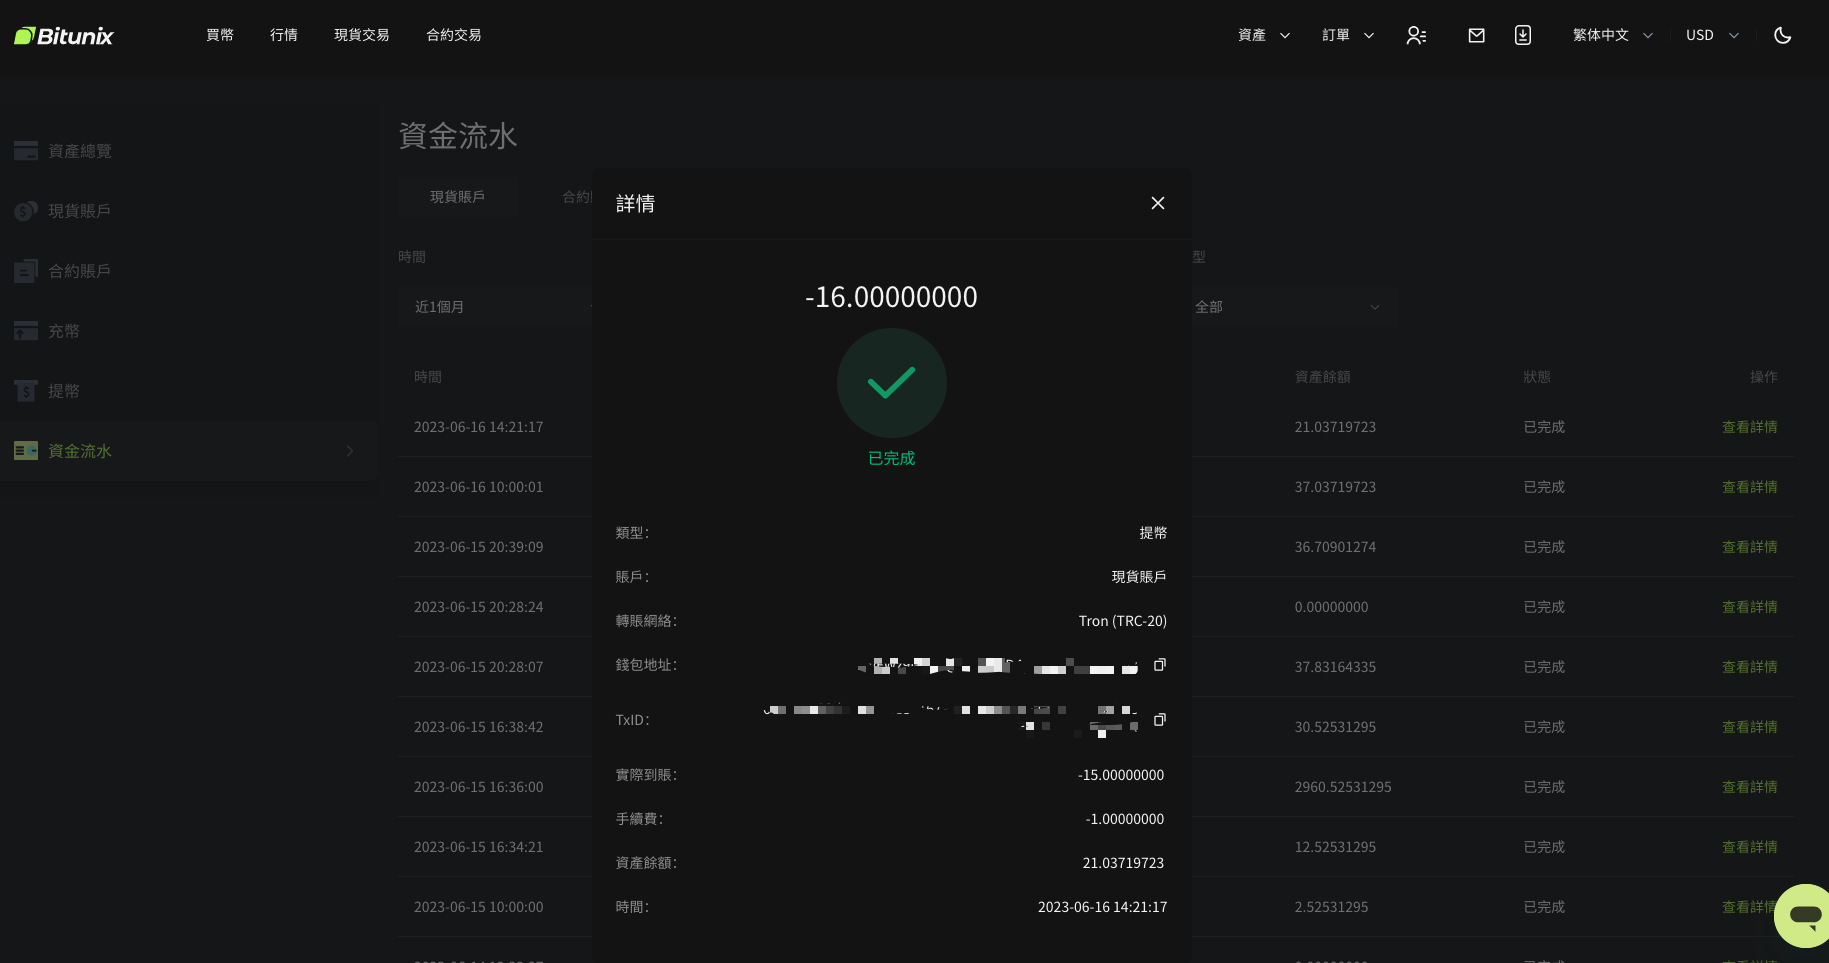View details for balance 36.70901274 row
This screenshot has width=1829, height=963.
(x=1750, y=547)
